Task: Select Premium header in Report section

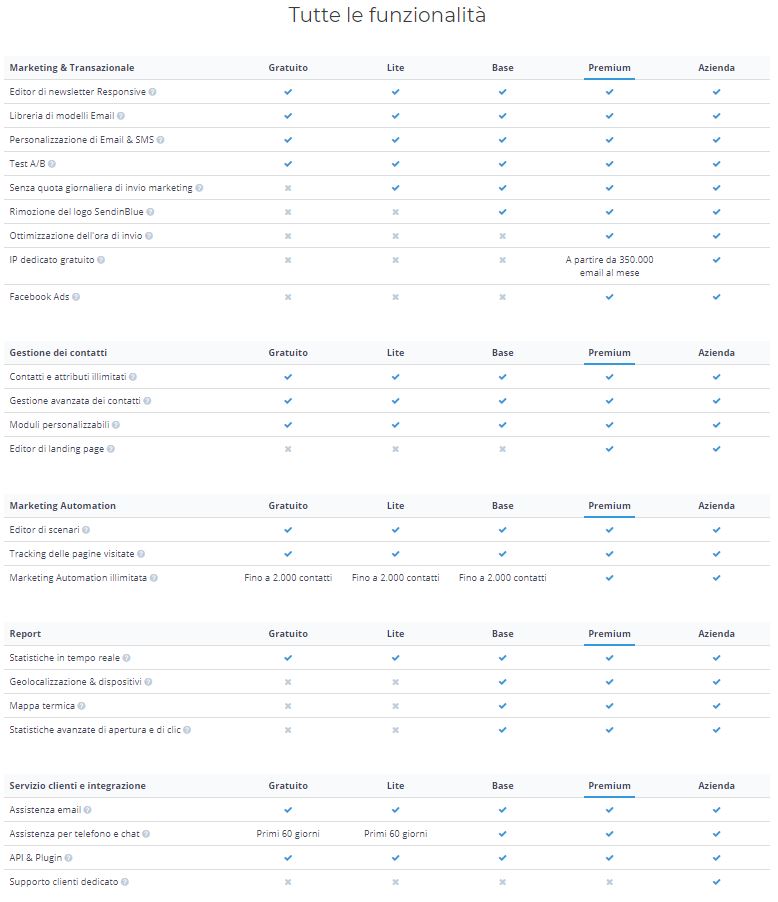Action: click(x=609, y=634)
